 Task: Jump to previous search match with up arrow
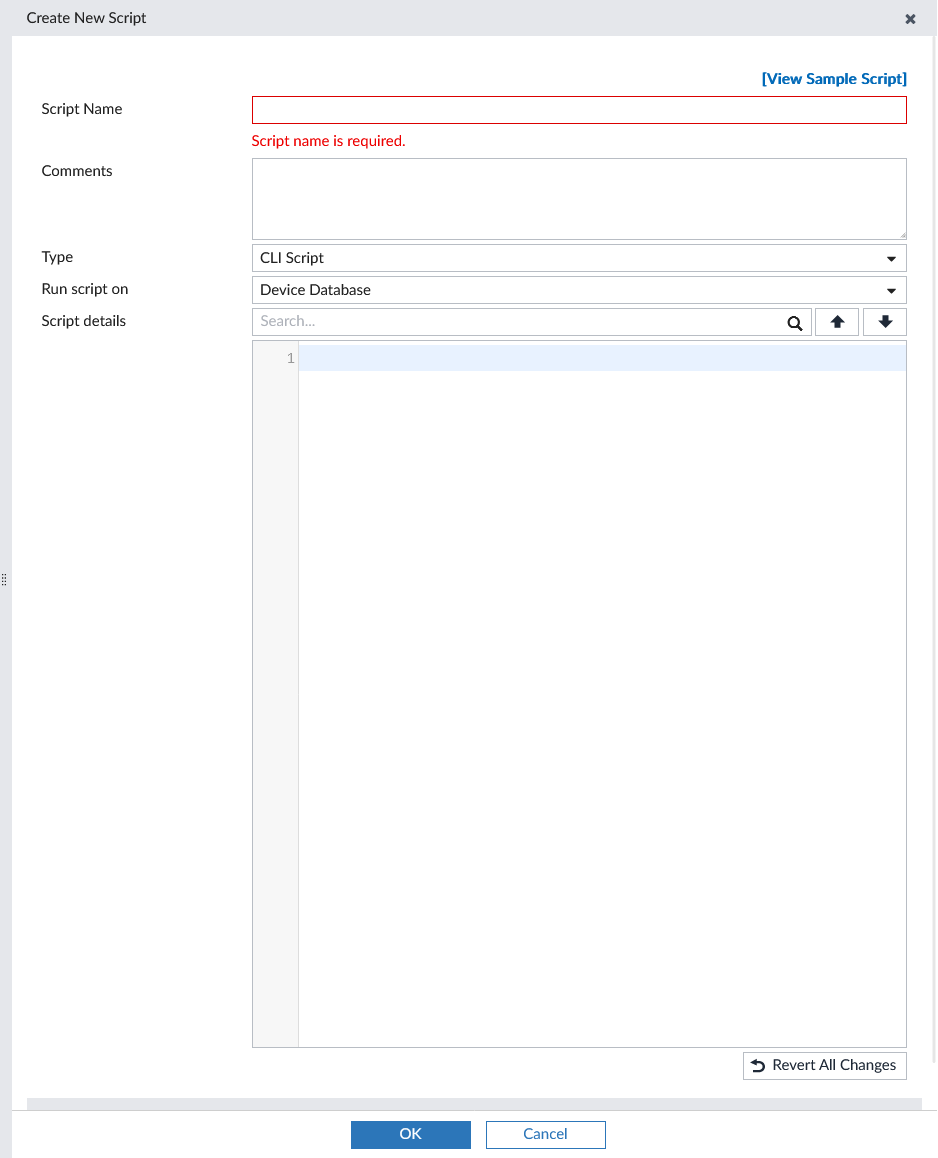[837, 322]
